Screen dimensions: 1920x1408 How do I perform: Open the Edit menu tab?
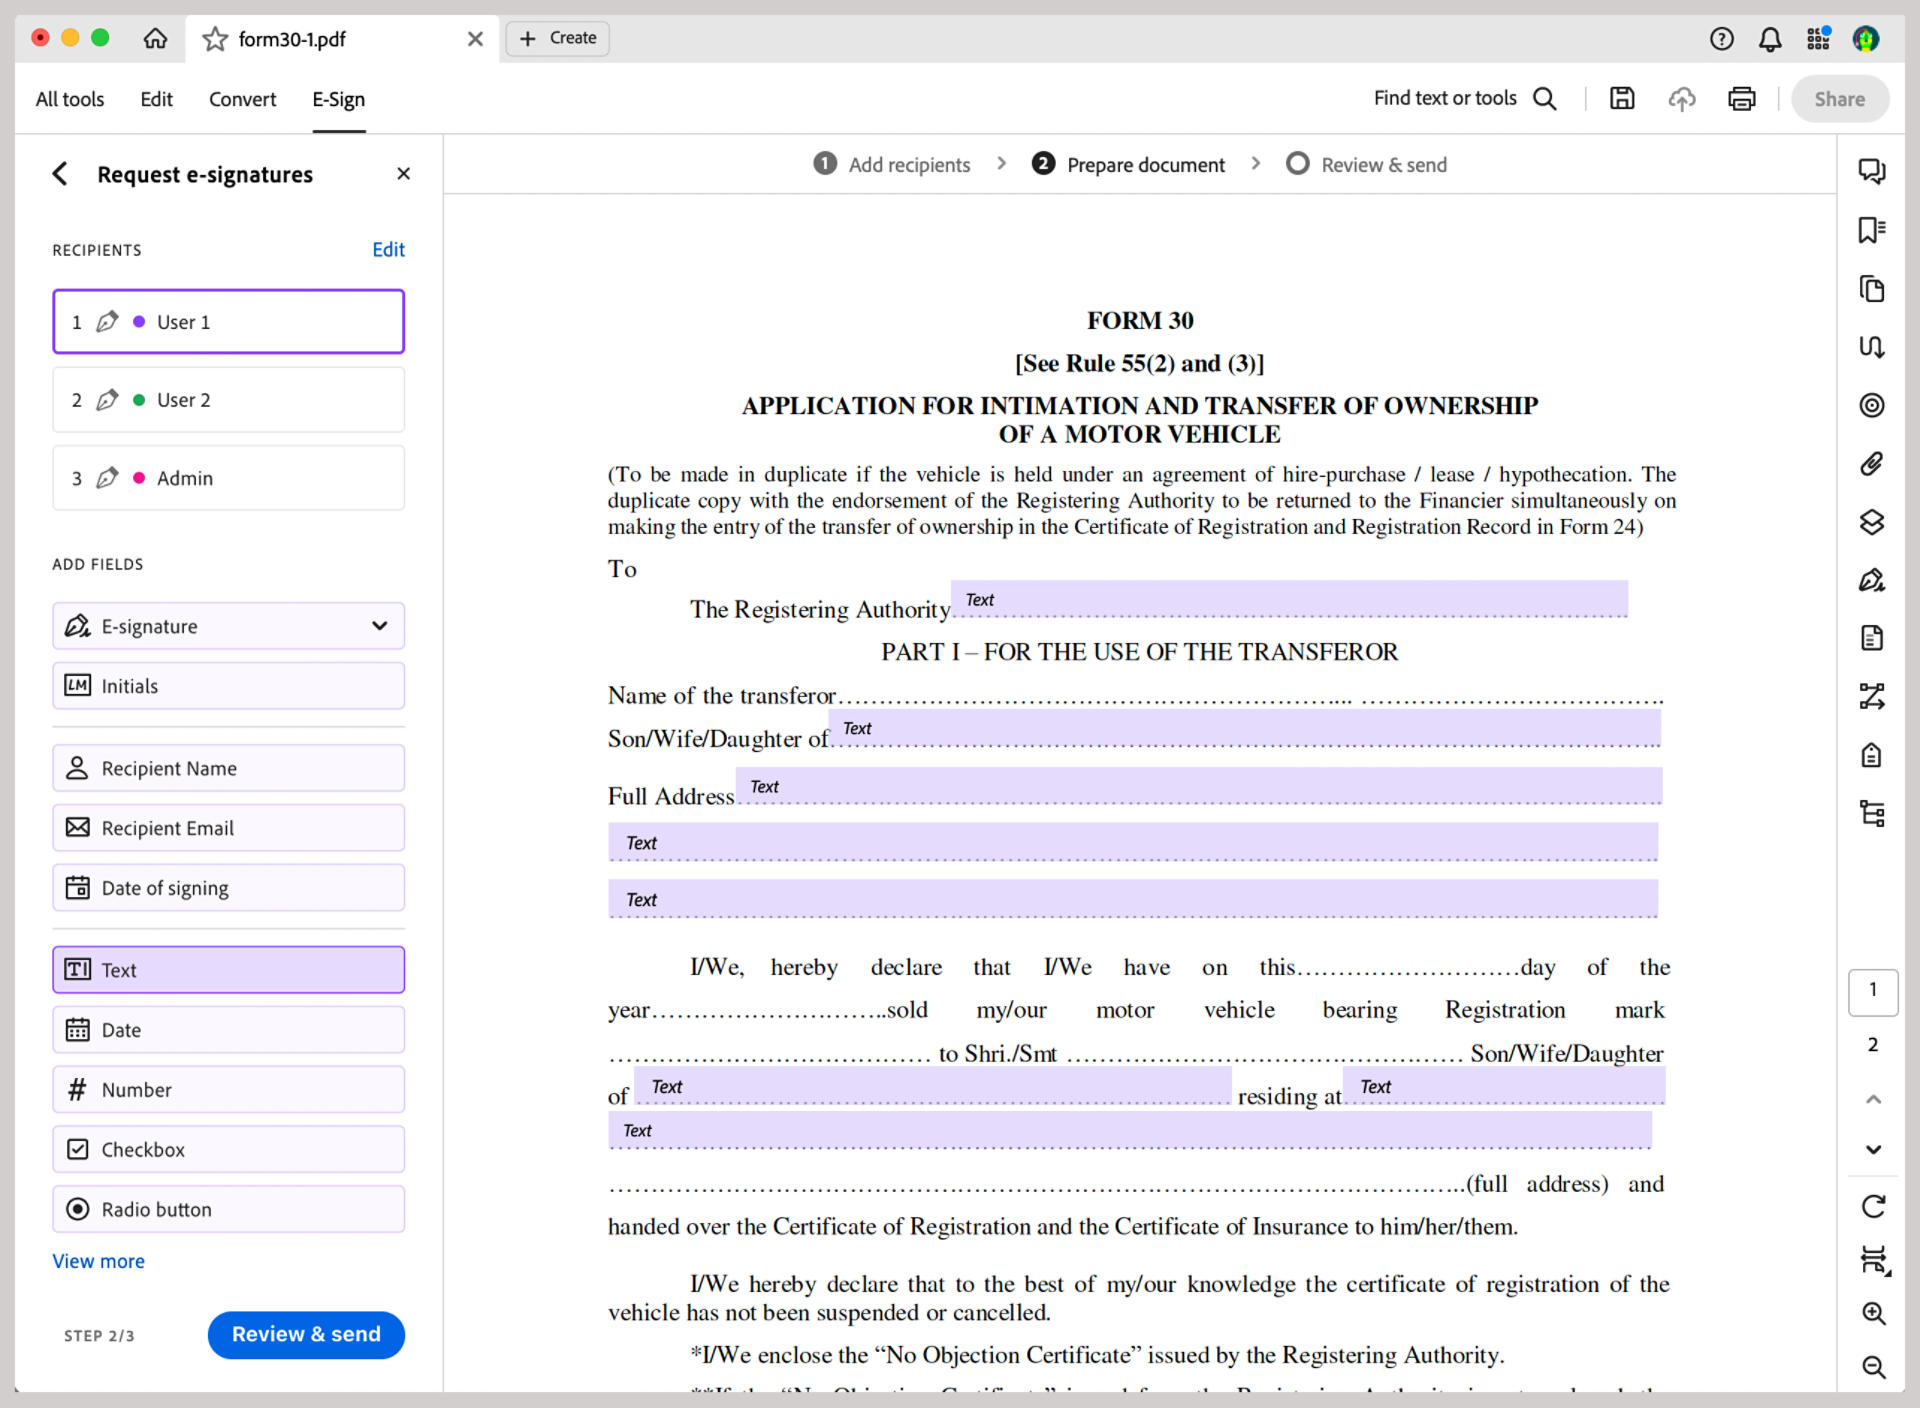[x=156, y=99]
